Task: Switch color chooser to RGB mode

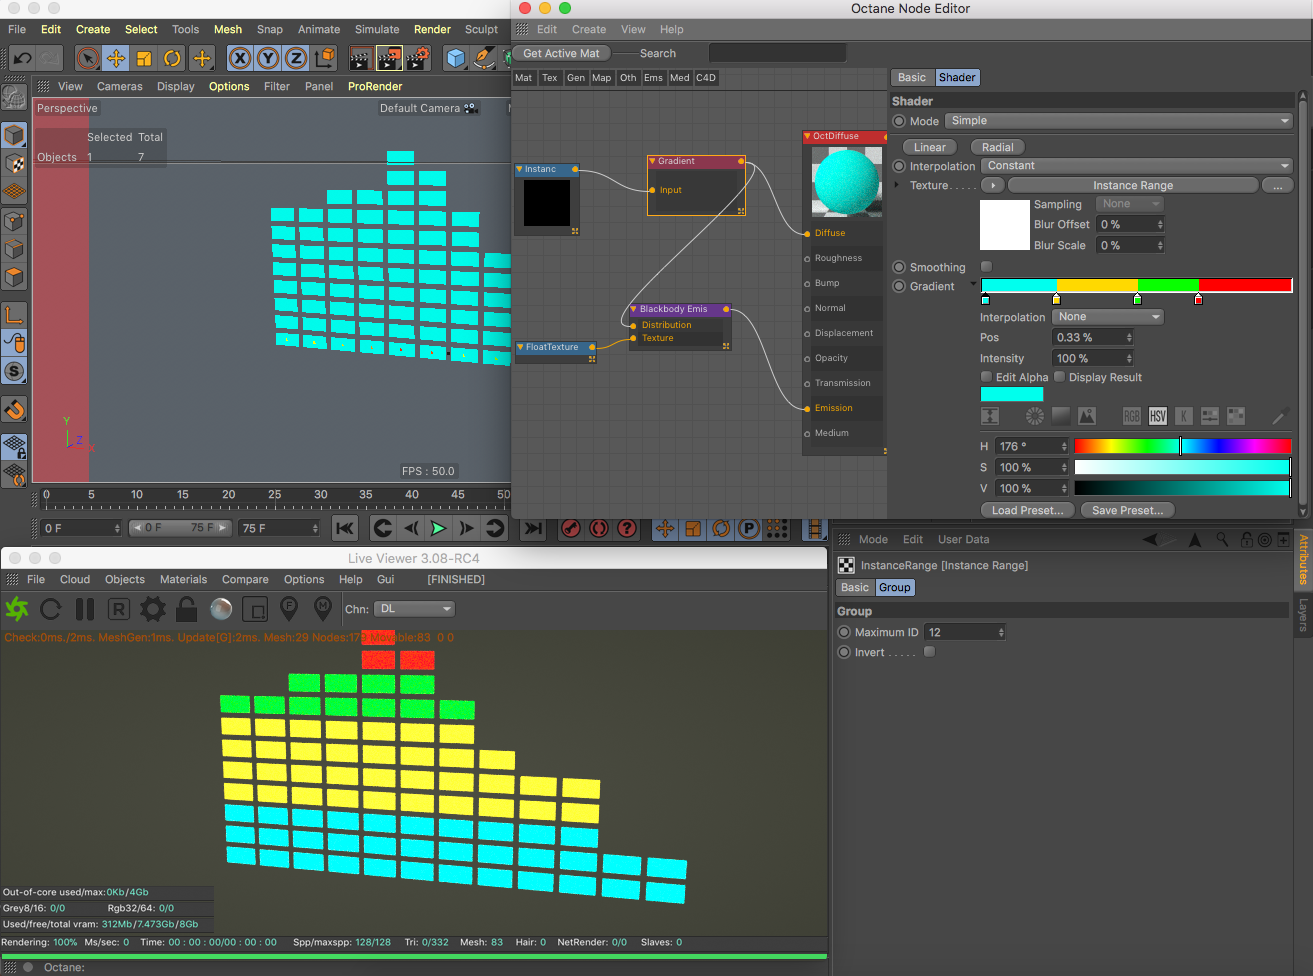Action: pos(1132,416)
